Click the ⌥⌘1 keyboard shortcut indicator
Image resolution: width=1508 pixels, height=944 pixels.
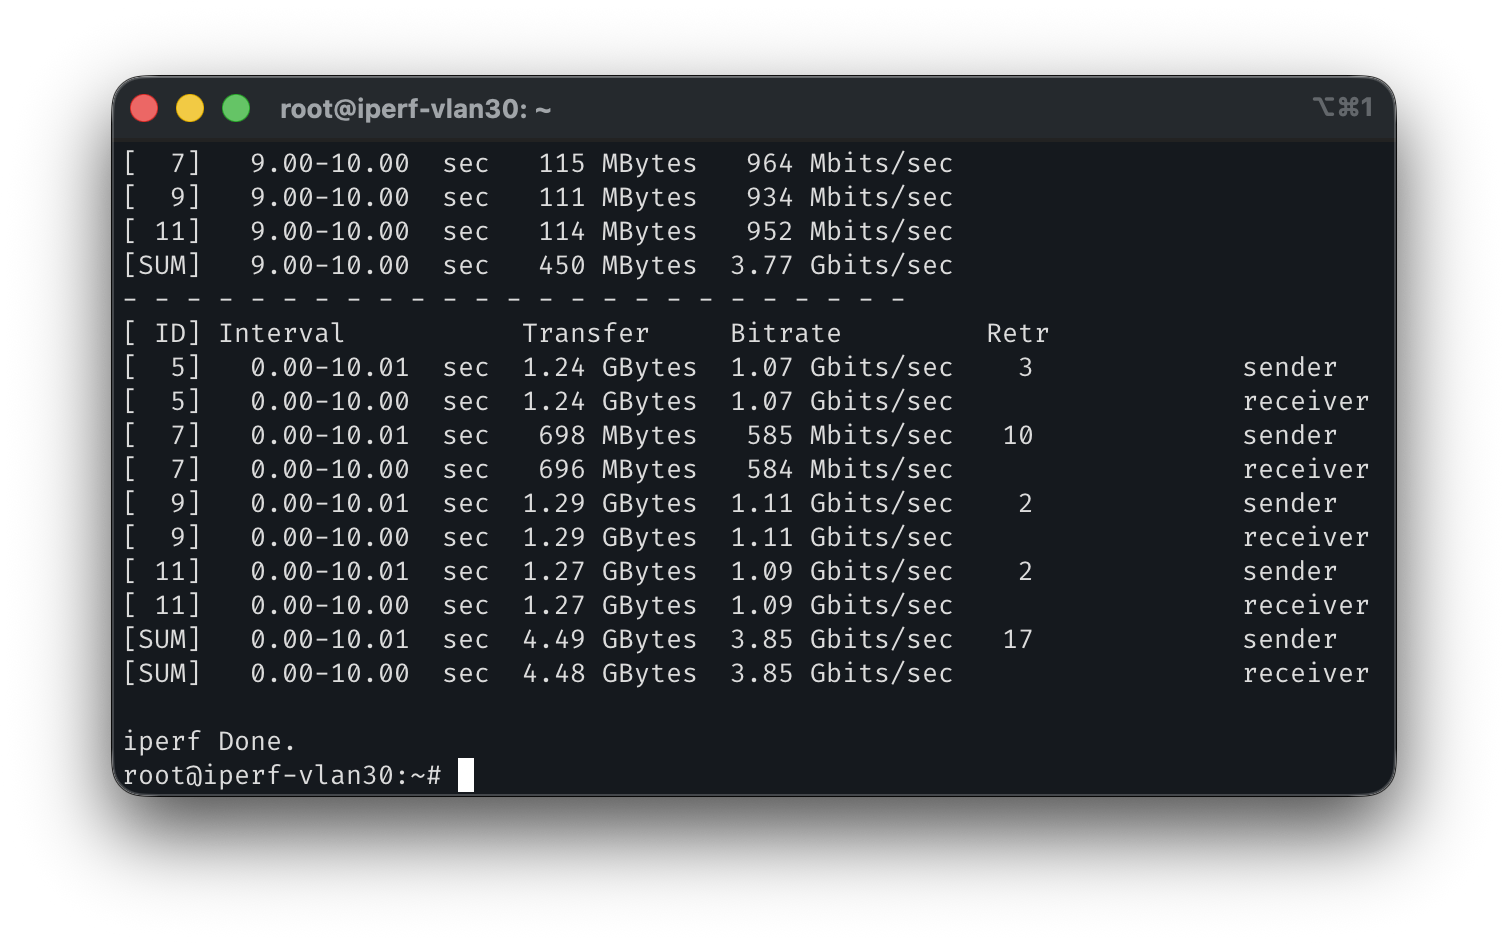point(1344,107)
